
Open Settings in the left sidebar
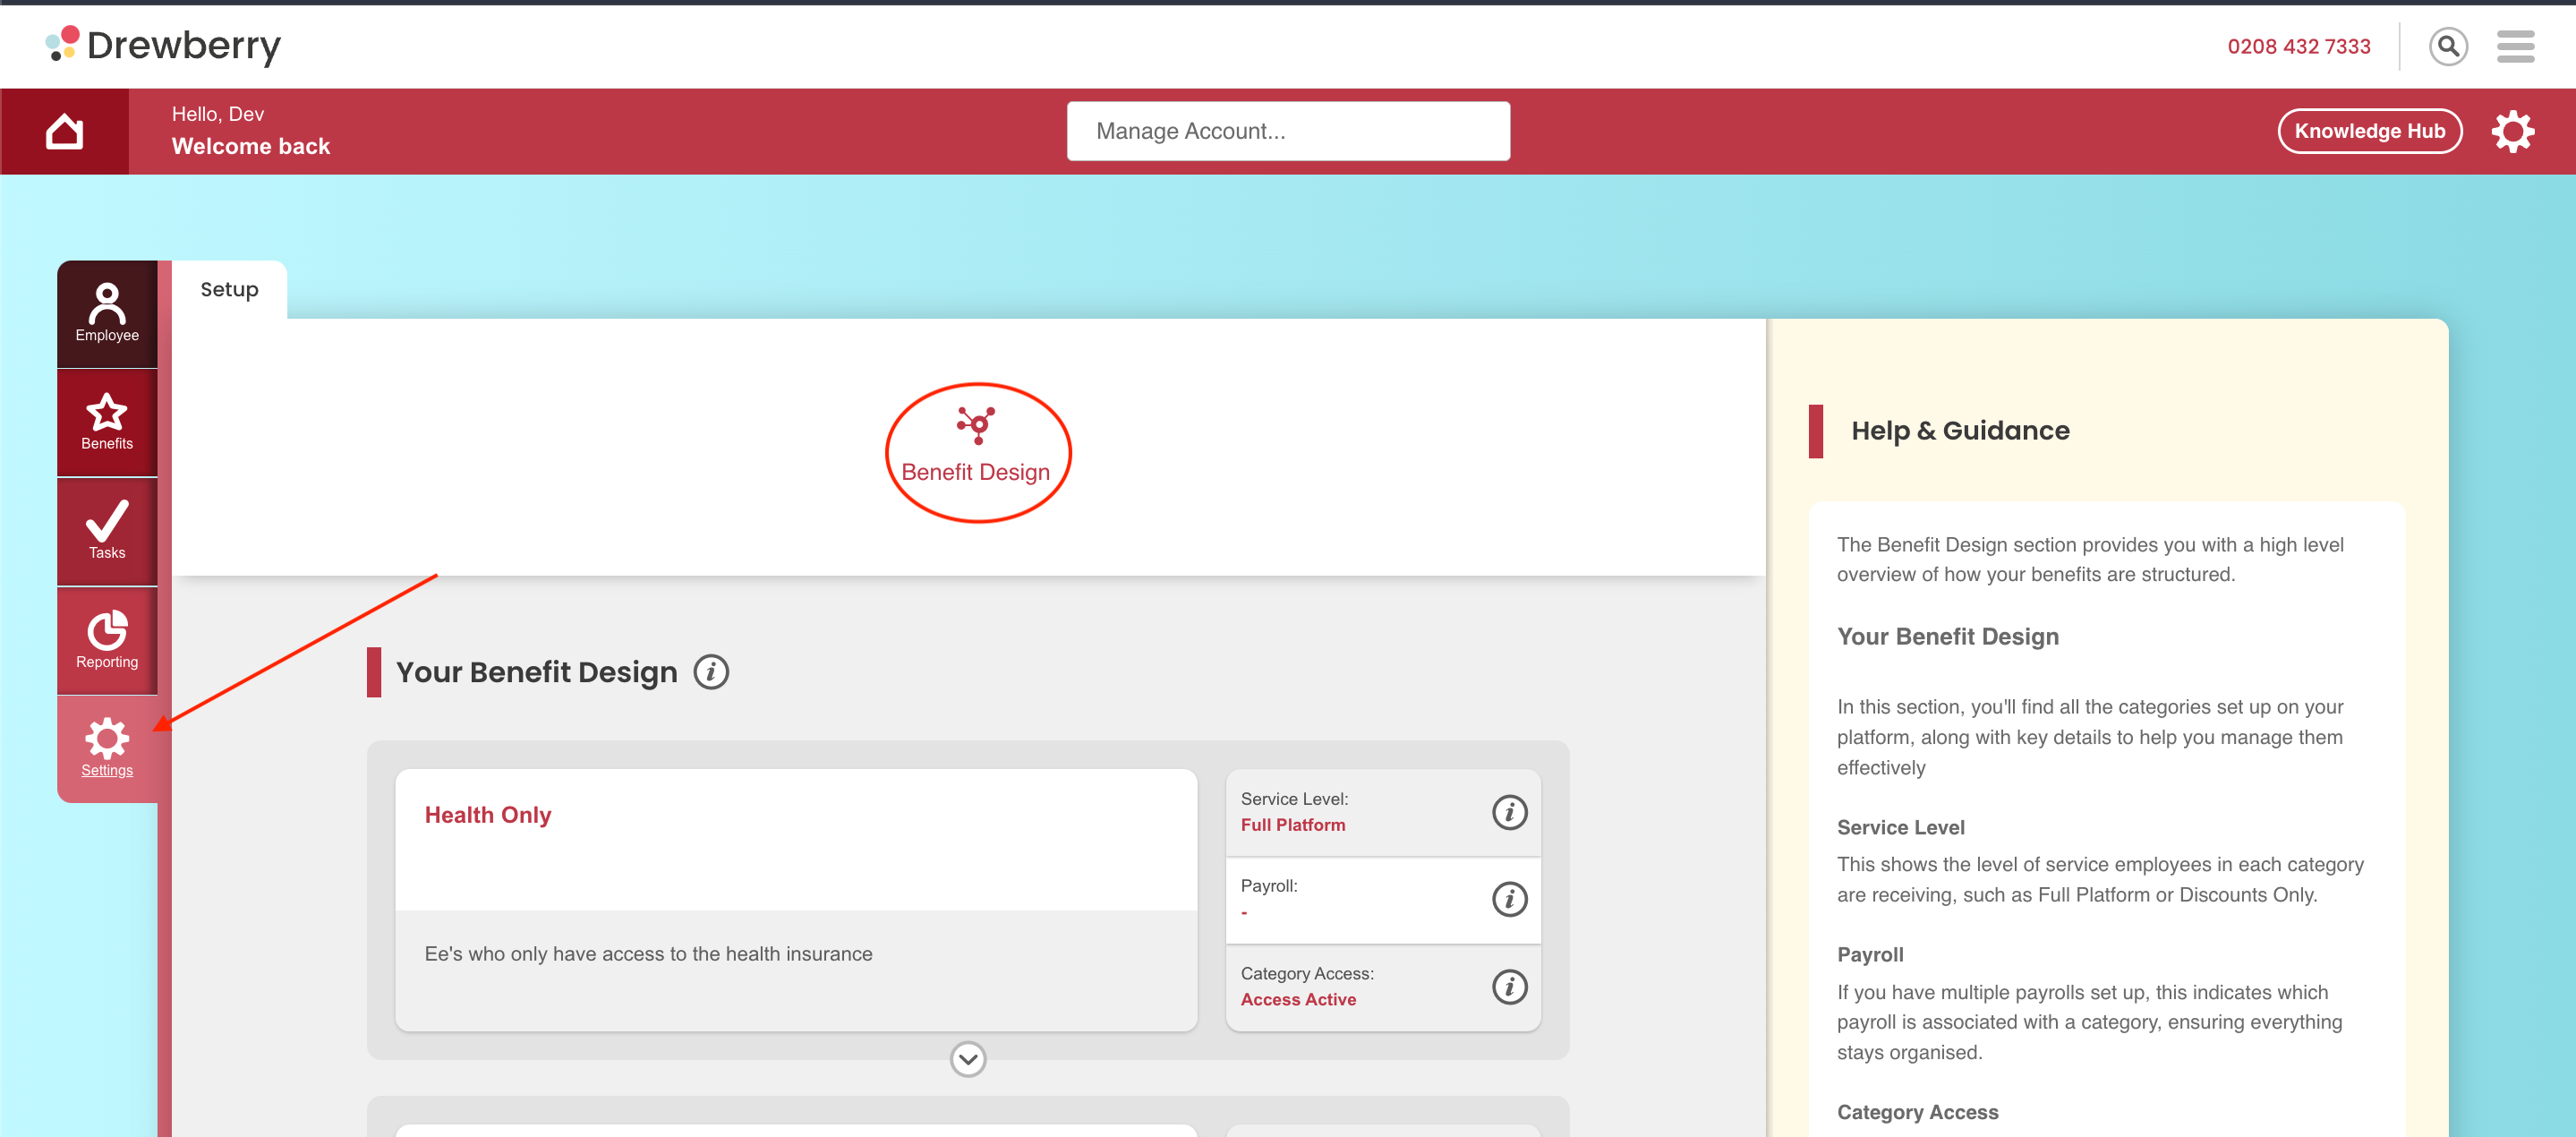(107, 748)
